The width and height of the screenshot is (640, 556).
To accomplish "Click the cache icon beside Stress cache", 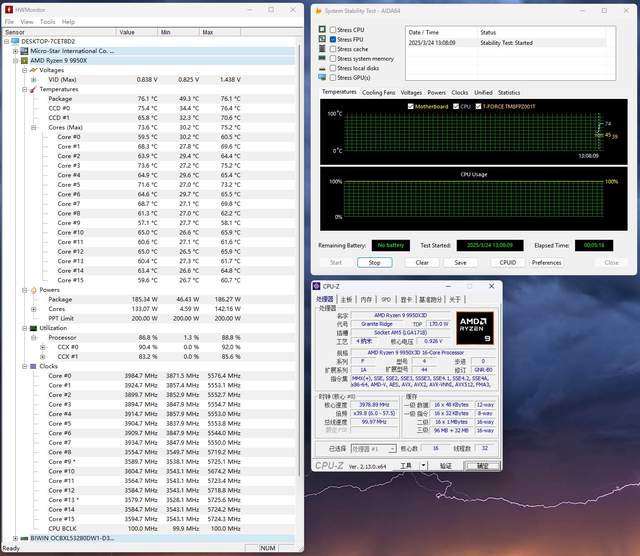I will click(x=322, y=49).
